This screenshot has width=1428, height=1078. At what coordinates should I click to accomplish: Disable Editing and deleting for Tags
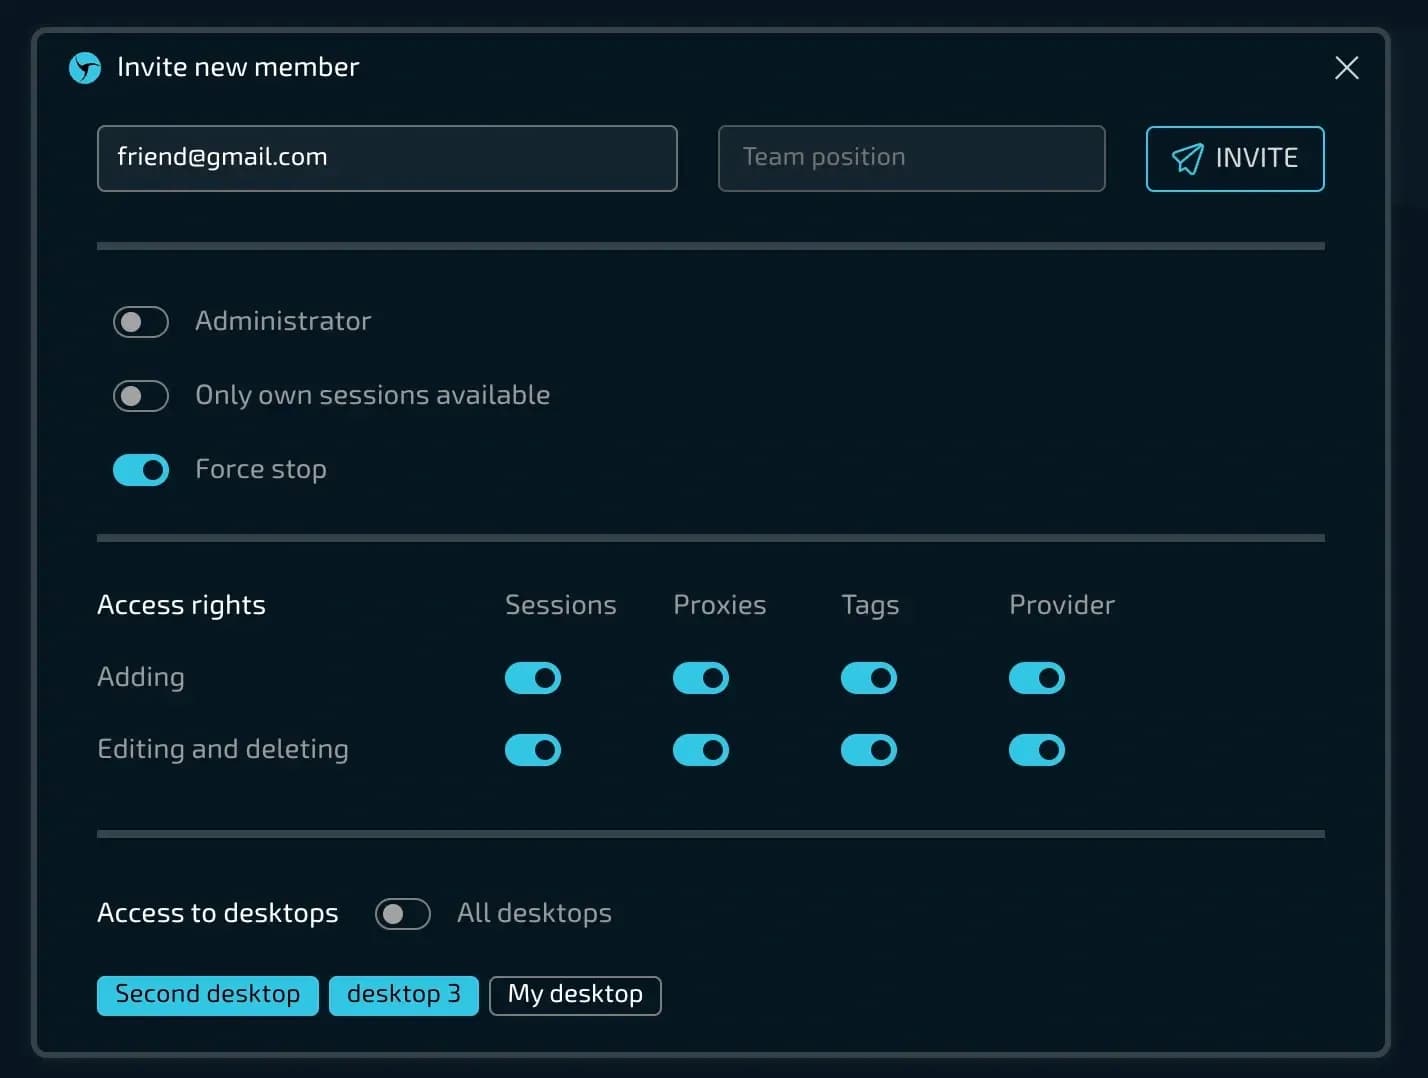click(869, 750)
